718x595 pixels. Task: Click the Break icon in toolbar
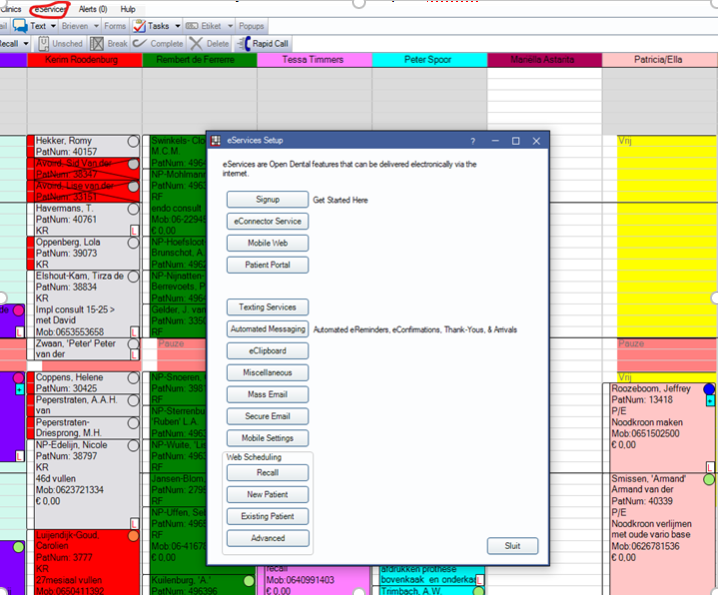point(97,44)
